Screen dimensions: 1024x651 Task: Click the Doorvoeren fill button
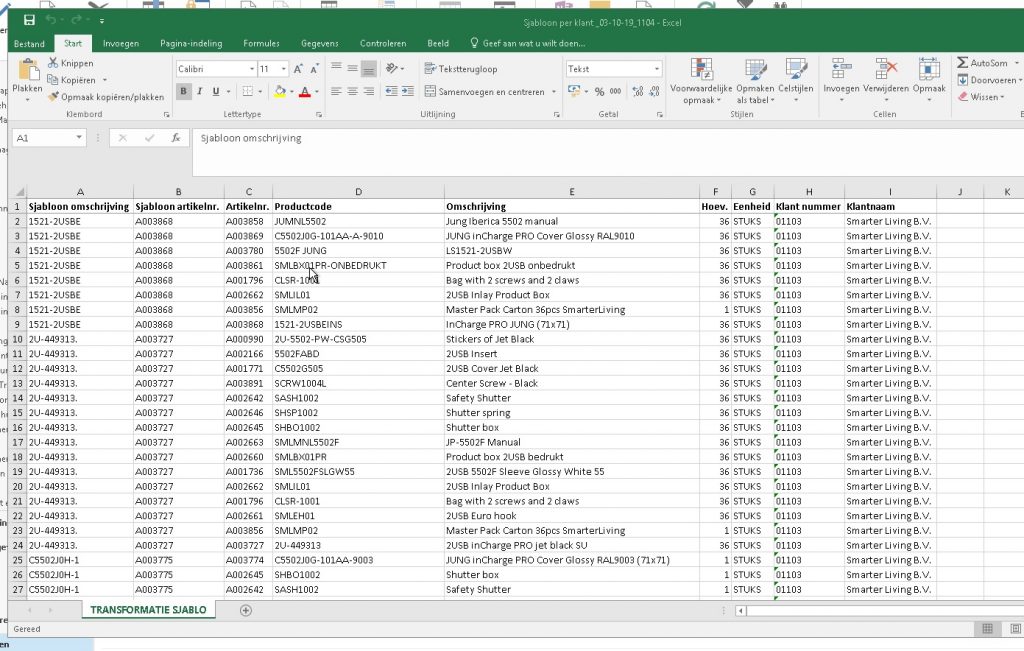tap(987, 80)
